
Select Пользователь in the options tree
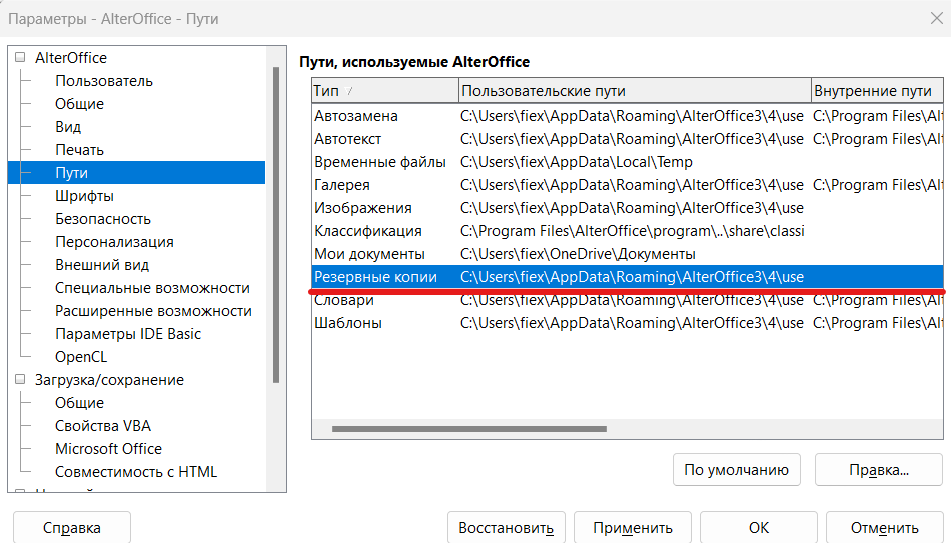point(104,81)
